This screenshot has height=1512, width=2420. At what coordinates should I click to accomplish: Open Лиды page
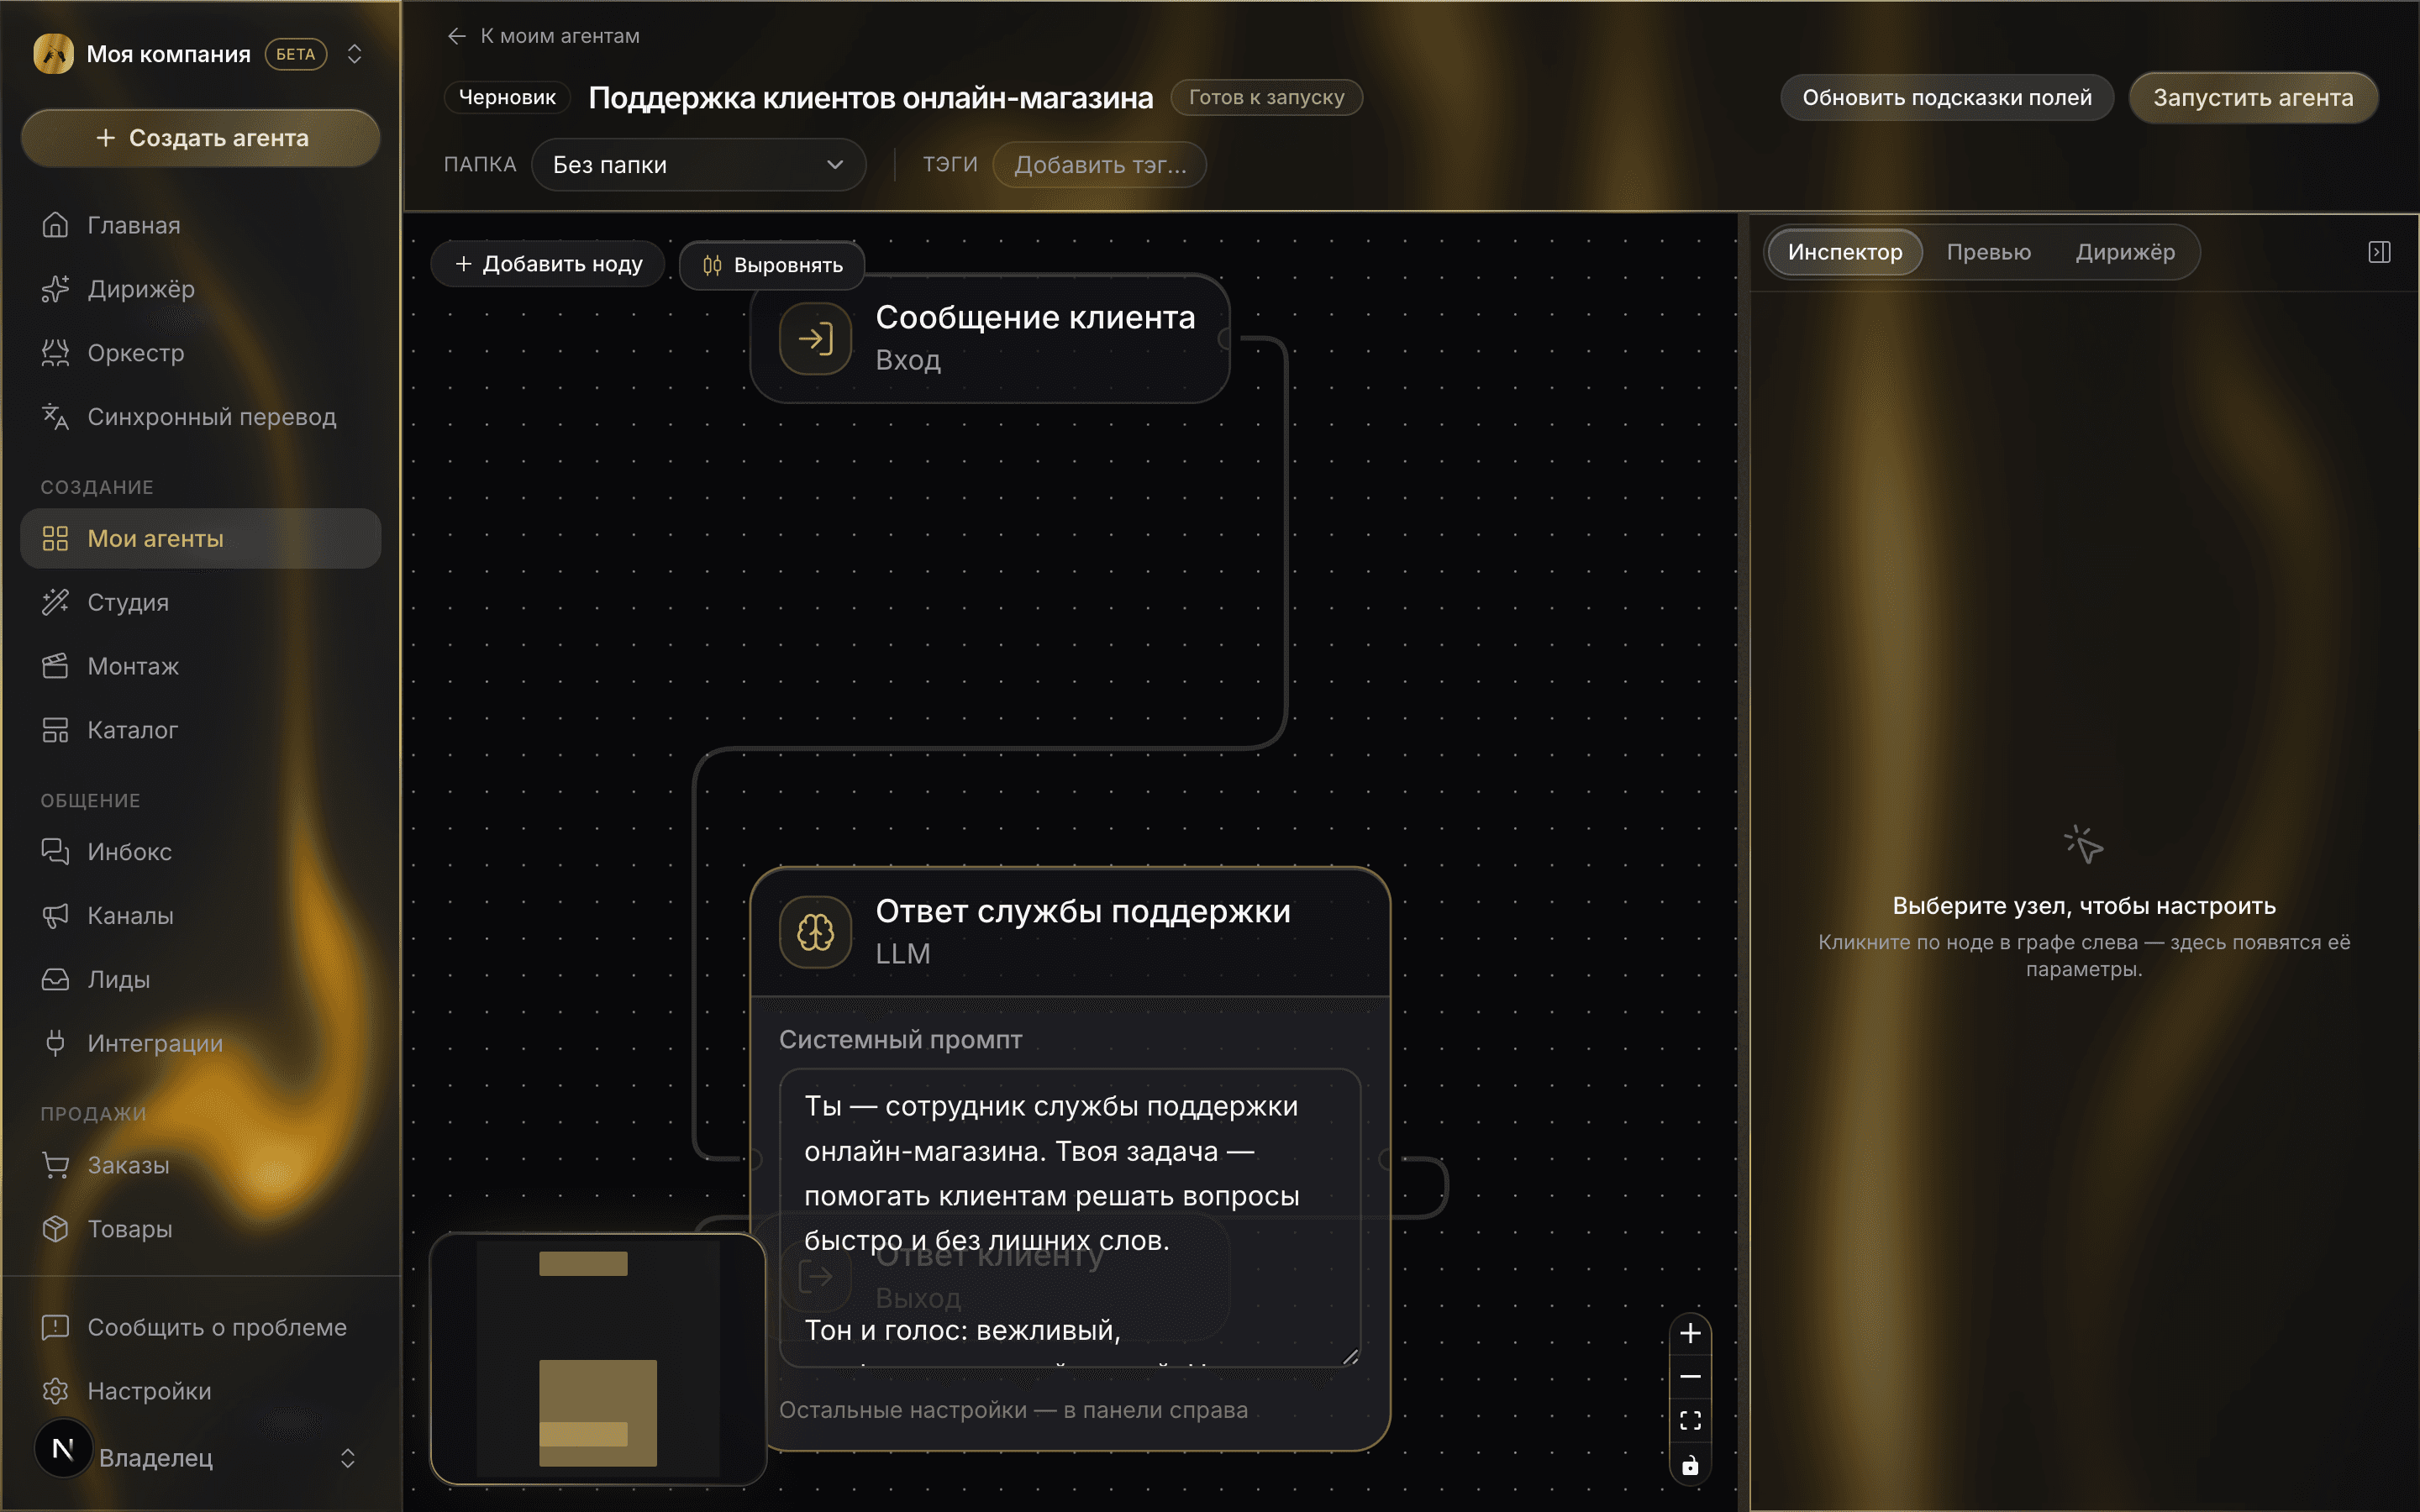point(200,979)
